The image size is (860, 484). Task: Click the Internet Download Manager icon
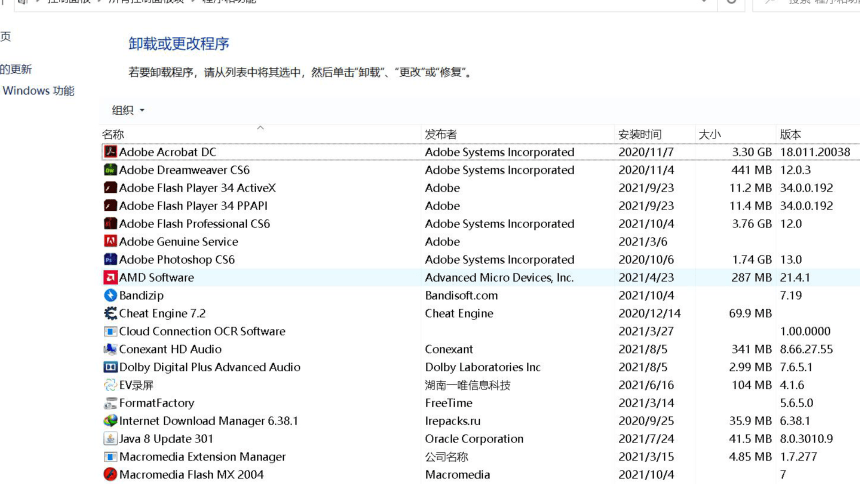point(110,421)
